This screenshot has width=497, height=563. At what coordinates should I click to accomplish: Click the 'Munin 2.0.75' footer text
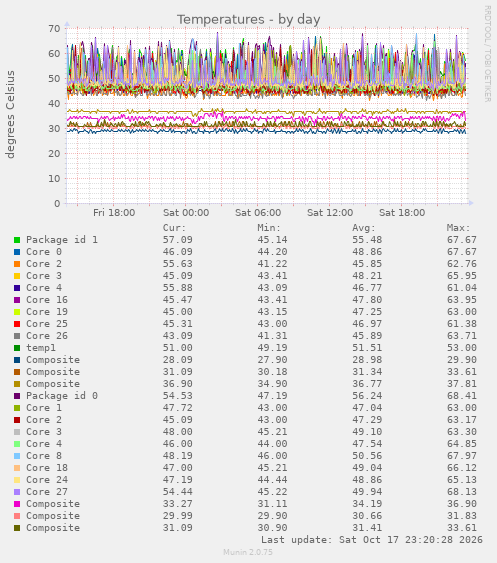248,552
